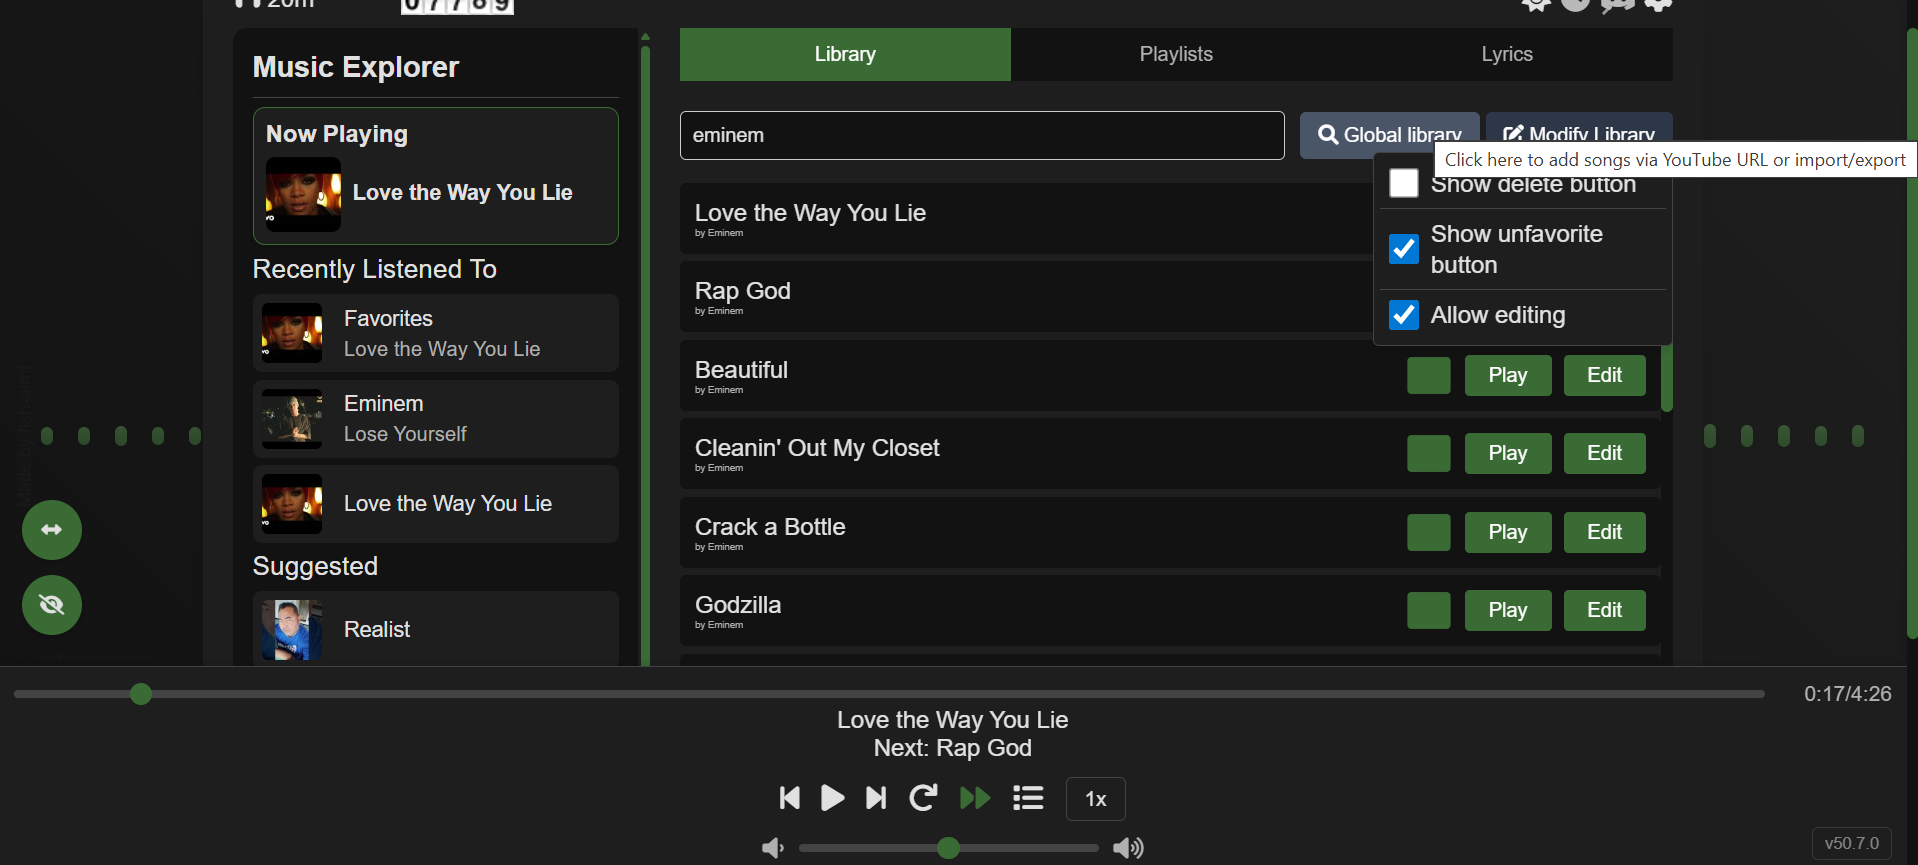Click the pencil icon in Modify Library
This screenshot has width=1918, height=865.
click(1513, 134)
